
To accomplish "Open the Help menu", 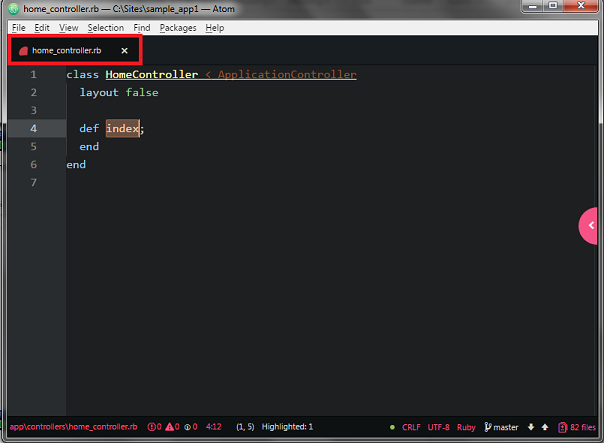I will click(215, 28).
